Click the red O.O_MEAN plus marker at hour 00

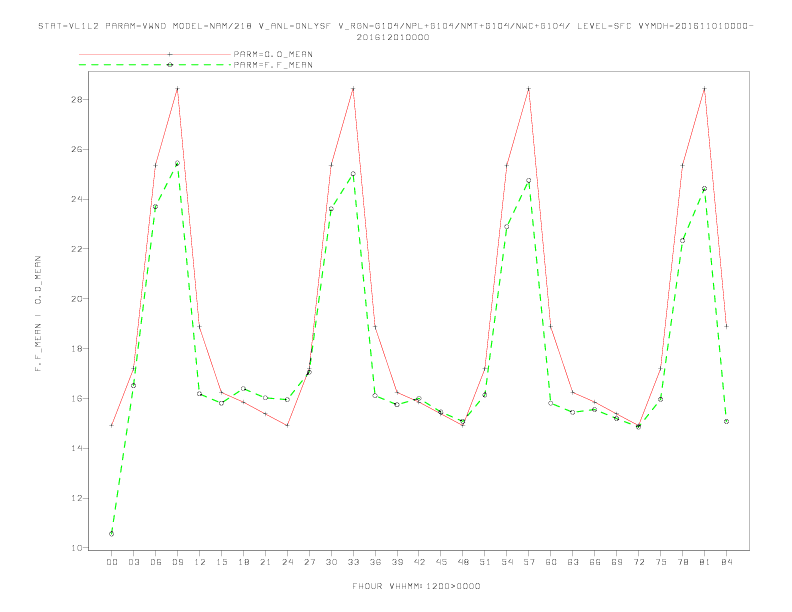[x=112, y=425]
